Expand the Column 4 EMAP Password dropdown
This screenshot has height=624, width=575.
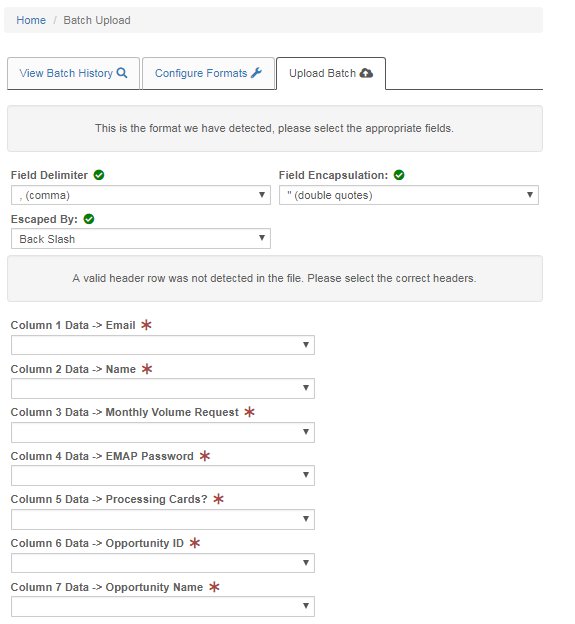(x=163, y=475)
